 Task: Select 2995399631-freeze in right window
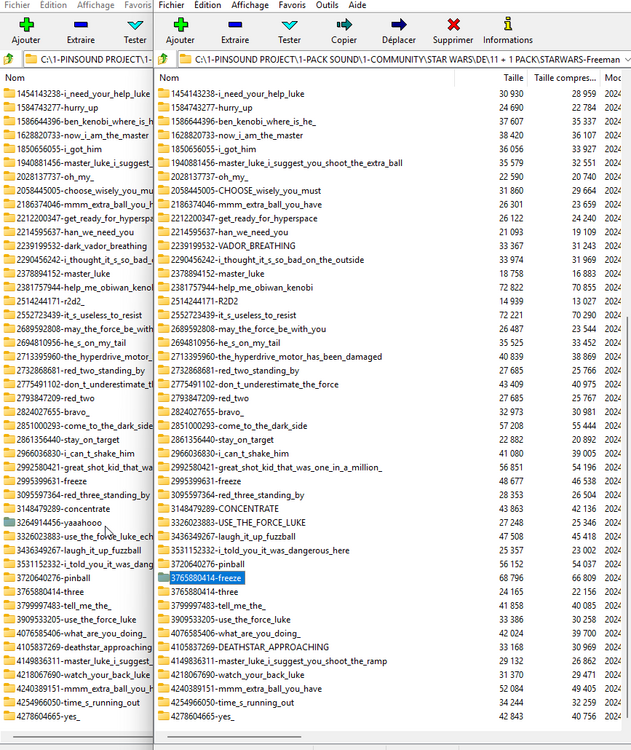point(206,481)
